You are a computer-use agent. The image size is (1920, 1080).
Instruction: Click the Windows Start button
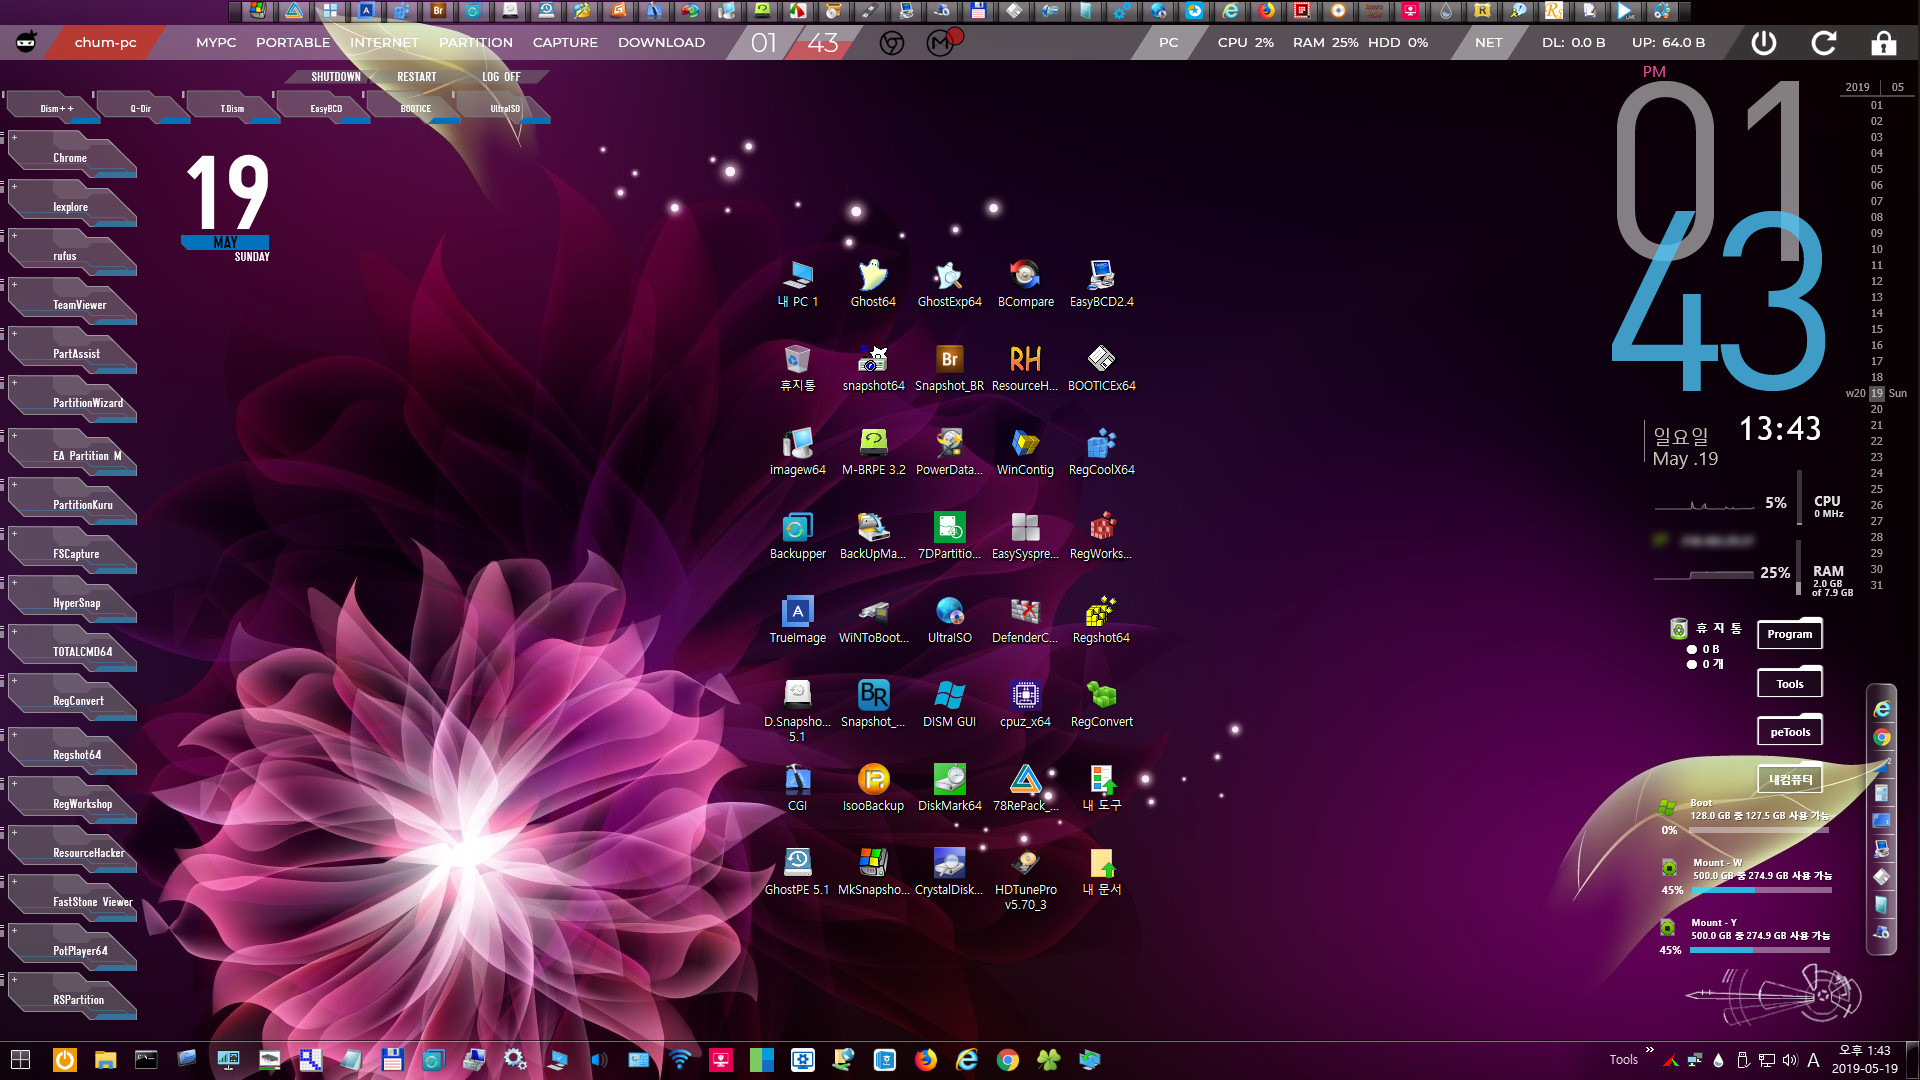click(20, 1060)
